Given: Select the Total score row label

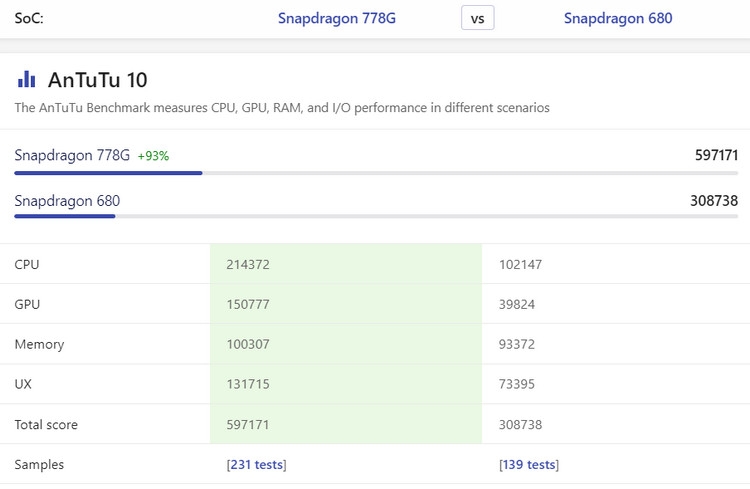Looking at the screenshot, I should [x=46, y=424].
